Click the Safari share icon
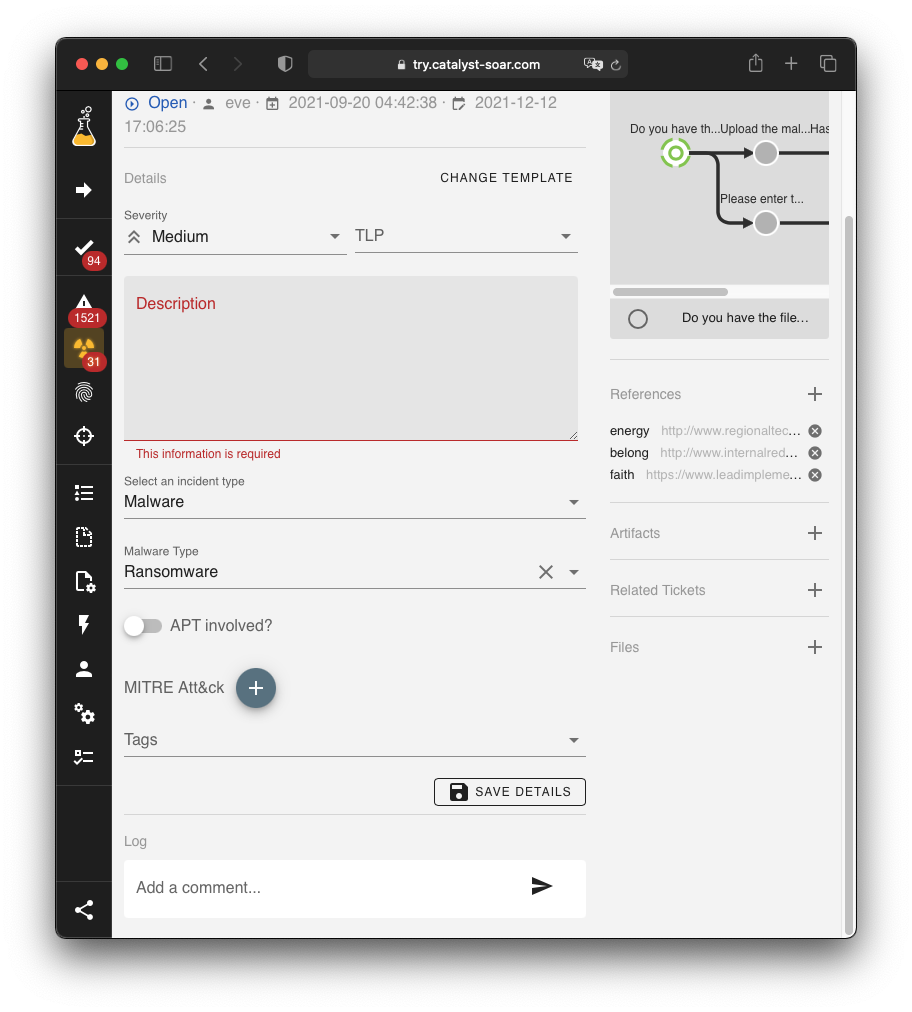The image size is (912, 1012). coord(755,64)
